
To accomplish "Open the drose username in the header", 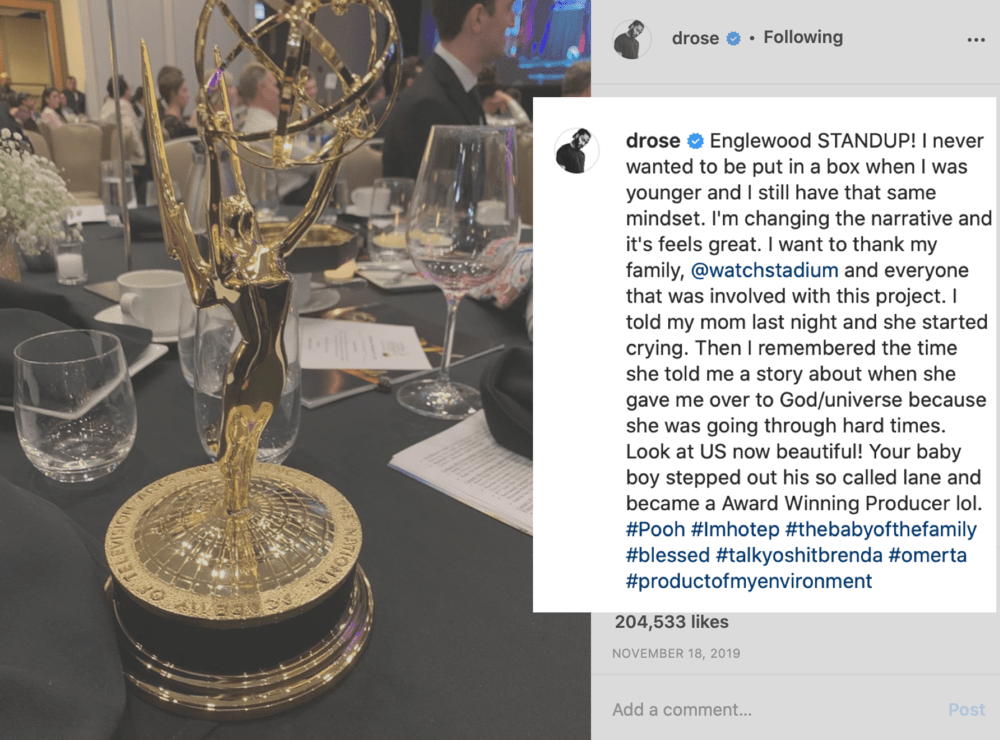I will (695, 38).
